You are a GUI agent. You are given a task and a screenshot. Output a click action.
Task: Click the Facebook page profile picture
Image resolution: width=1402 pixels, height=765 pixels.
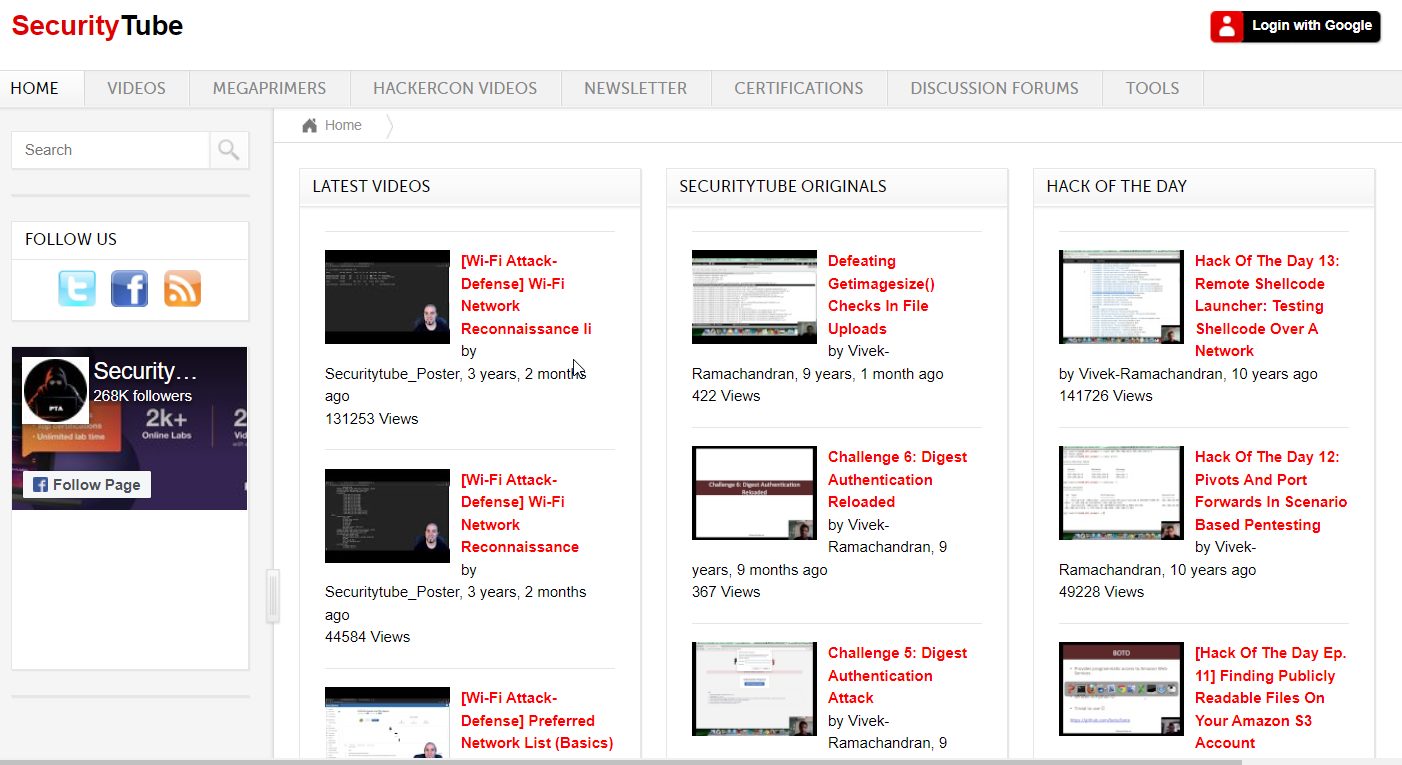click(x=56, y=390)
